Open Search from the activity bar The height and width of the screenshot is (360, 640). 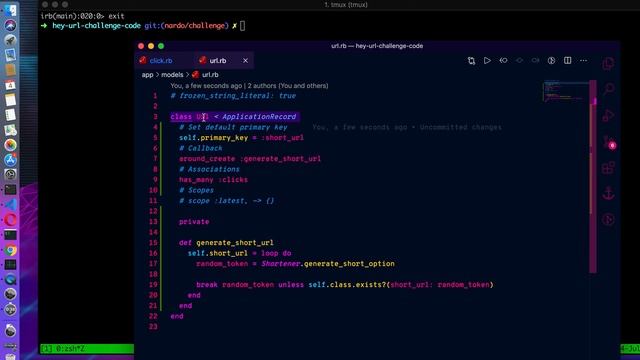pyautogui.click(x=608, y=89)
